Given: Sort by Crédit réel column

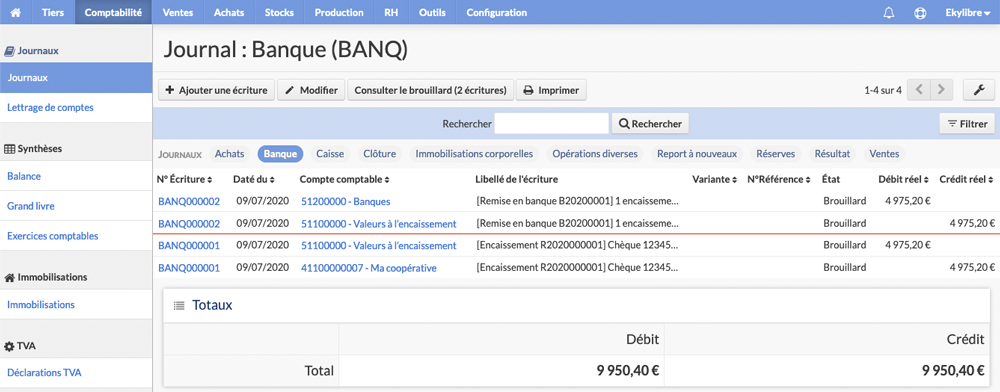Looking at the screenshot, I should [x=967, y=180].
